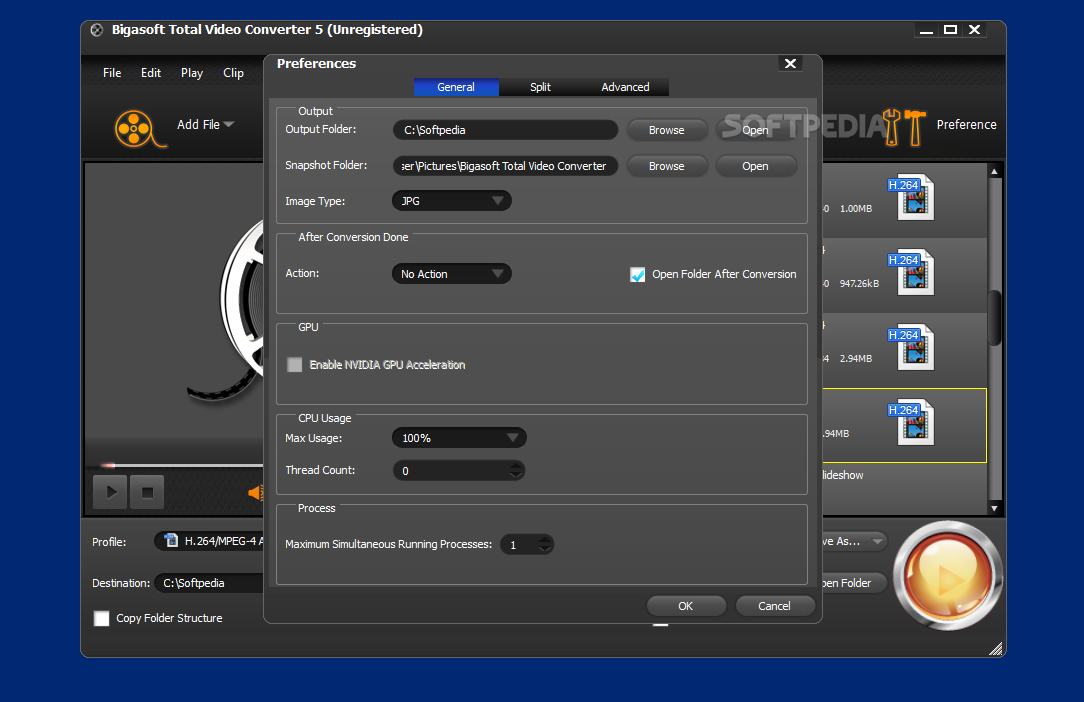Enable NVIDIA GPU Acceleration checkbox
This screenshot has width=1084, height=702.
295,364
